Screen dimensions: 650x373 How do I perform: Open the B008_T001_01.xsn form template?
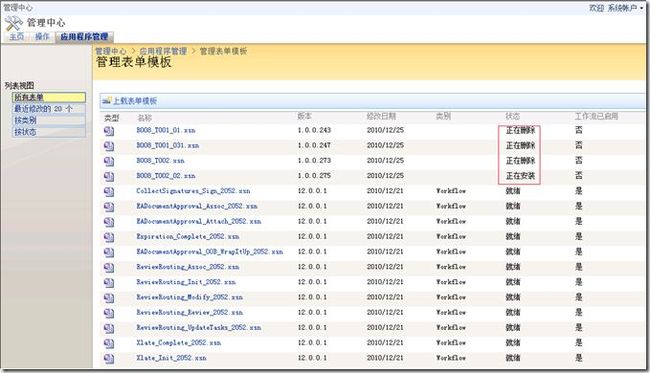point(166,130)
